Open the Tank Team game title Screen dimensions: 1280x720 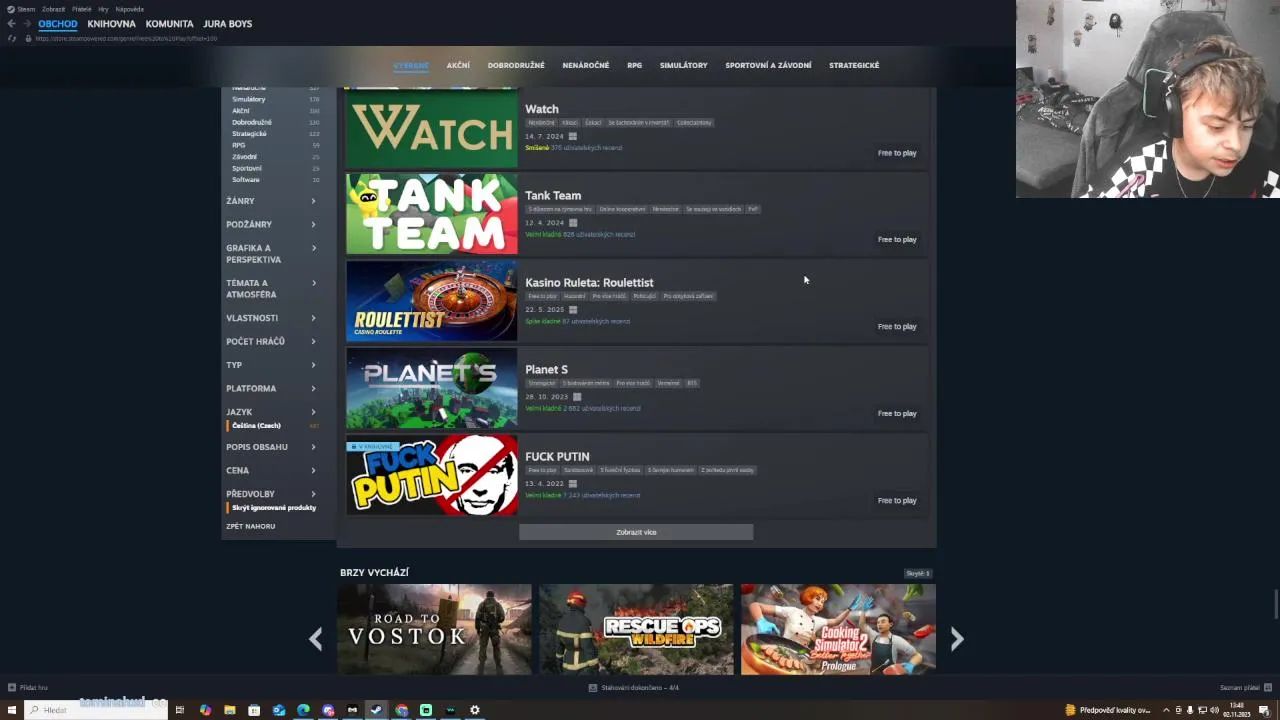(x=553, y=196)
